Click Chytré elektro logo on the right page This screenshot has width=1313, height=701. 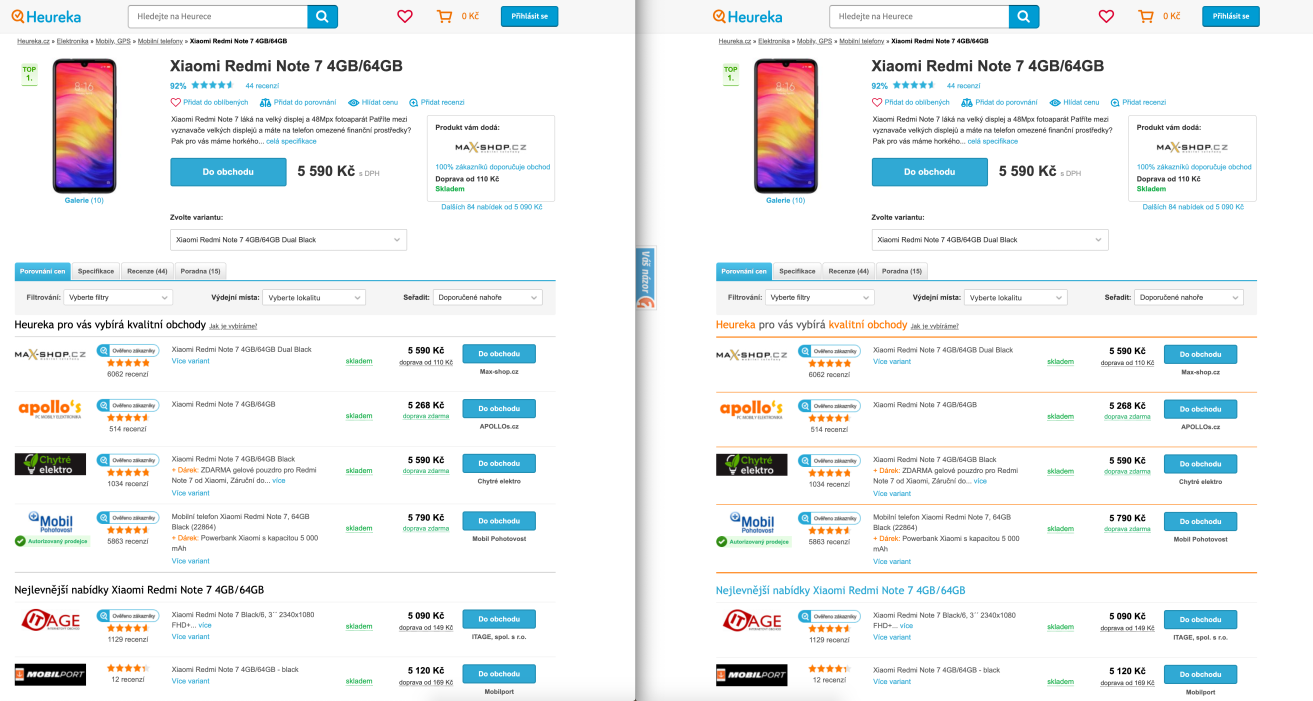coord(751,464)
